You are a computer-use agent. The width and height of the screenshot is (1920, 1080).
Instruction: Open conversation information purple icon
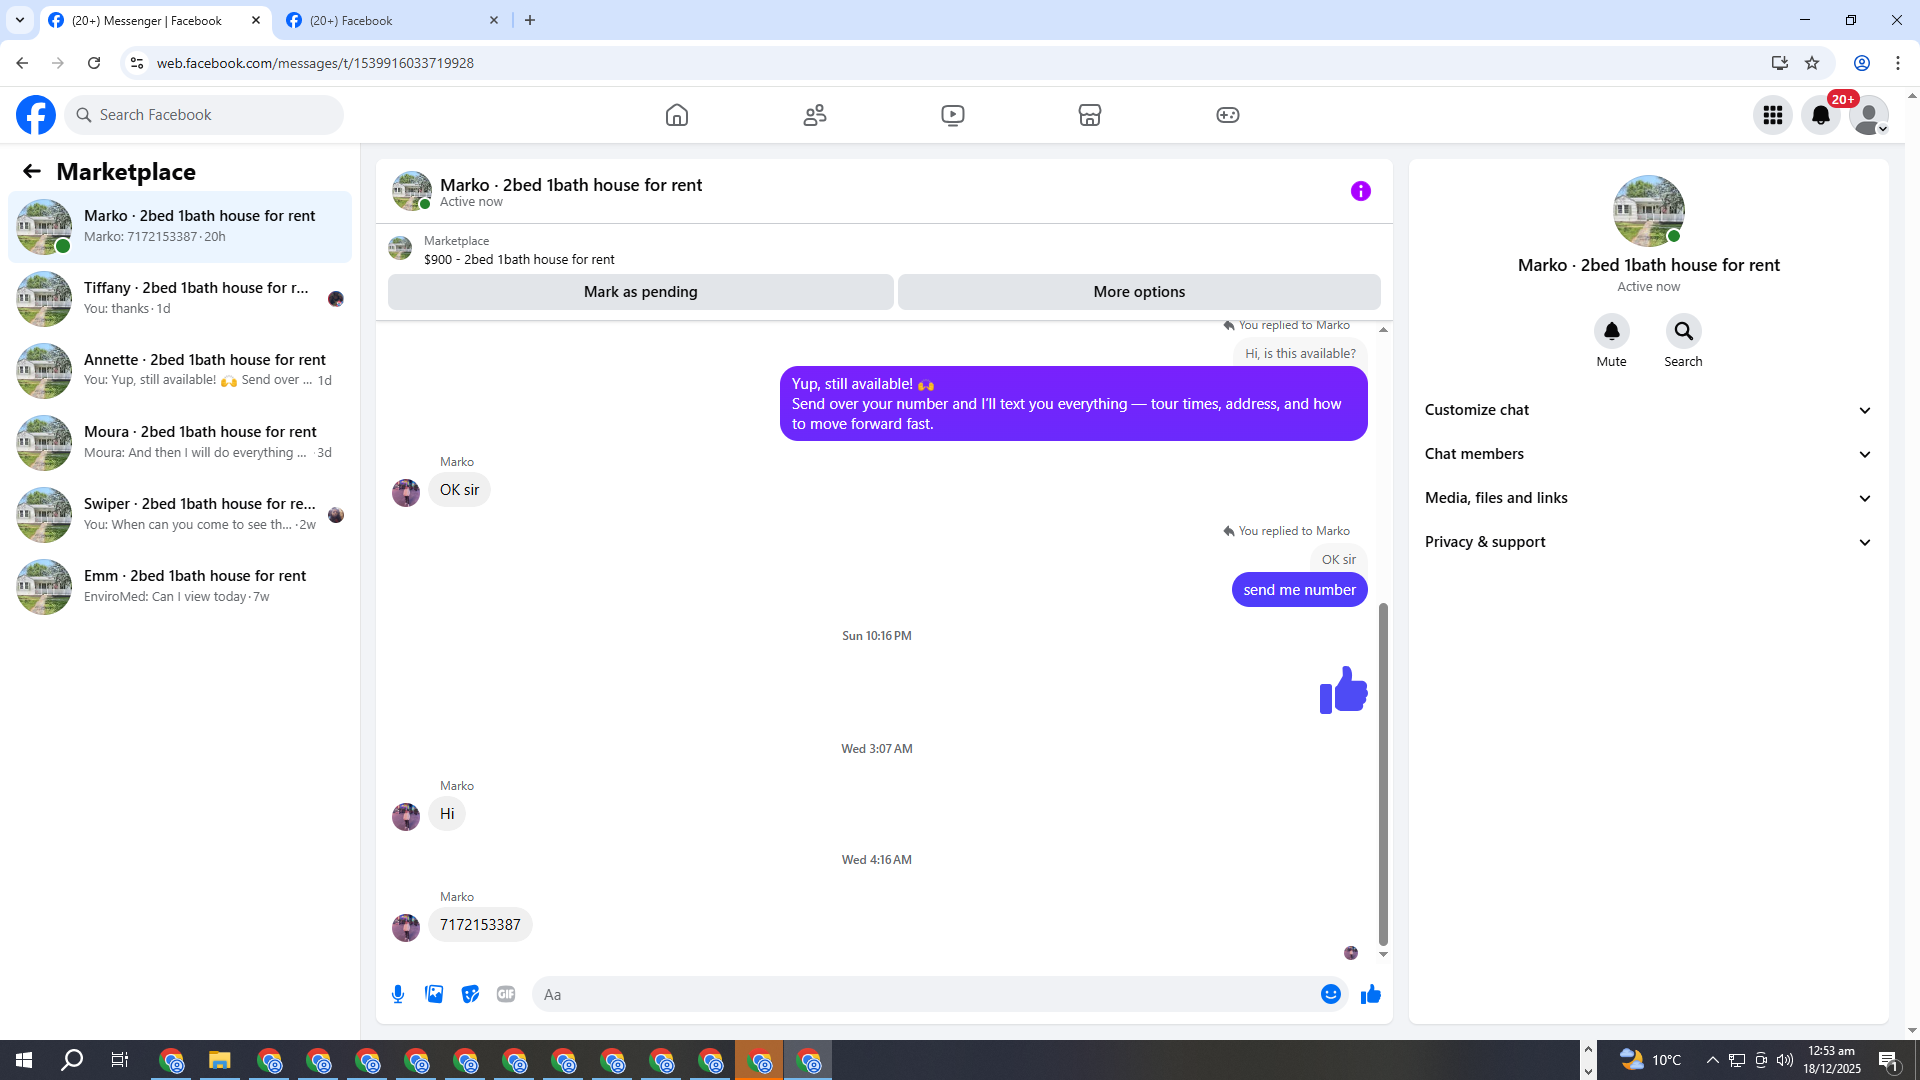[x=1360, y=191]
